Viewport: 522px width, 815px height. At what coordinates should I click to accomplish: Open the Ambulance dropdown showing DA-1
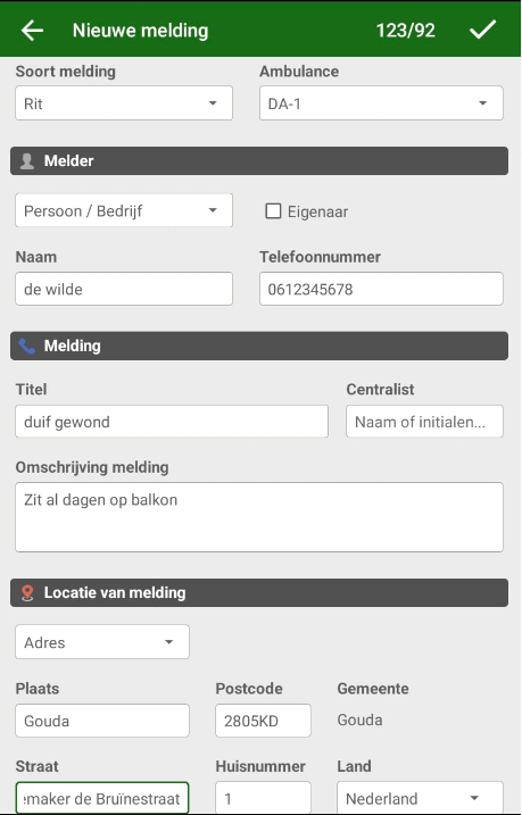click(x=381, y=103)
